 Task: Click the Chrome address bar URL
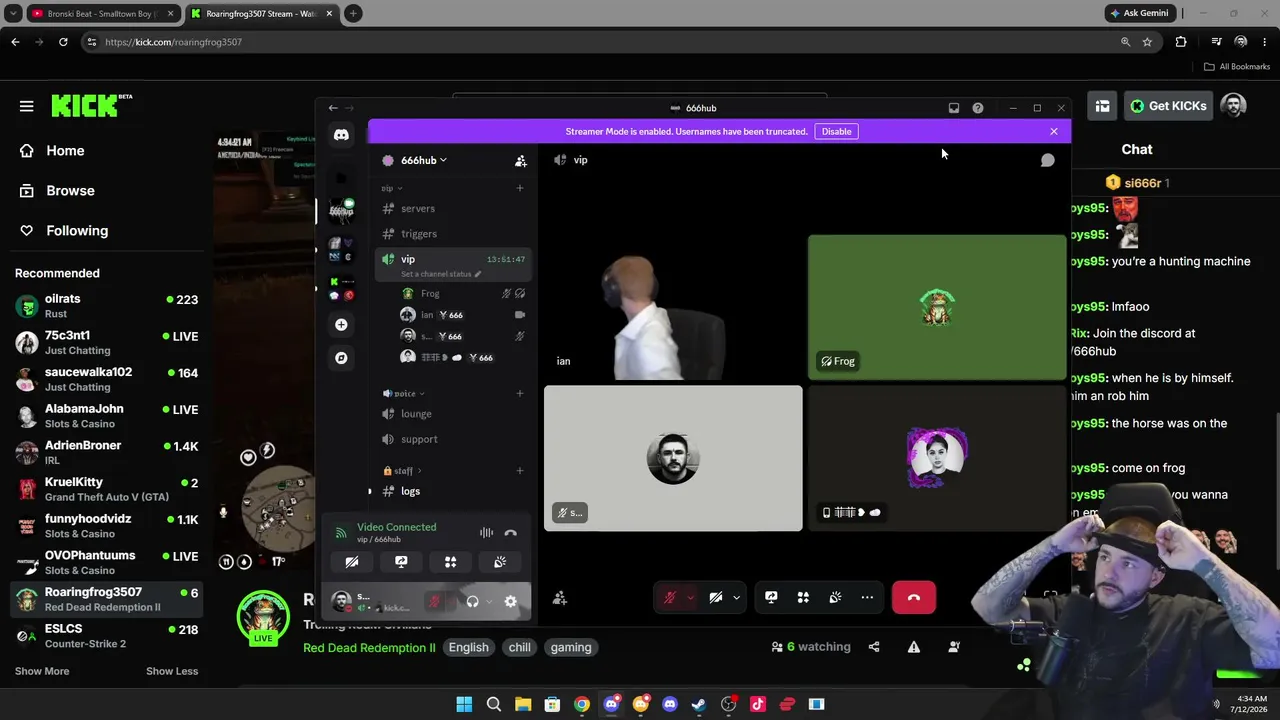coord(173,42)
